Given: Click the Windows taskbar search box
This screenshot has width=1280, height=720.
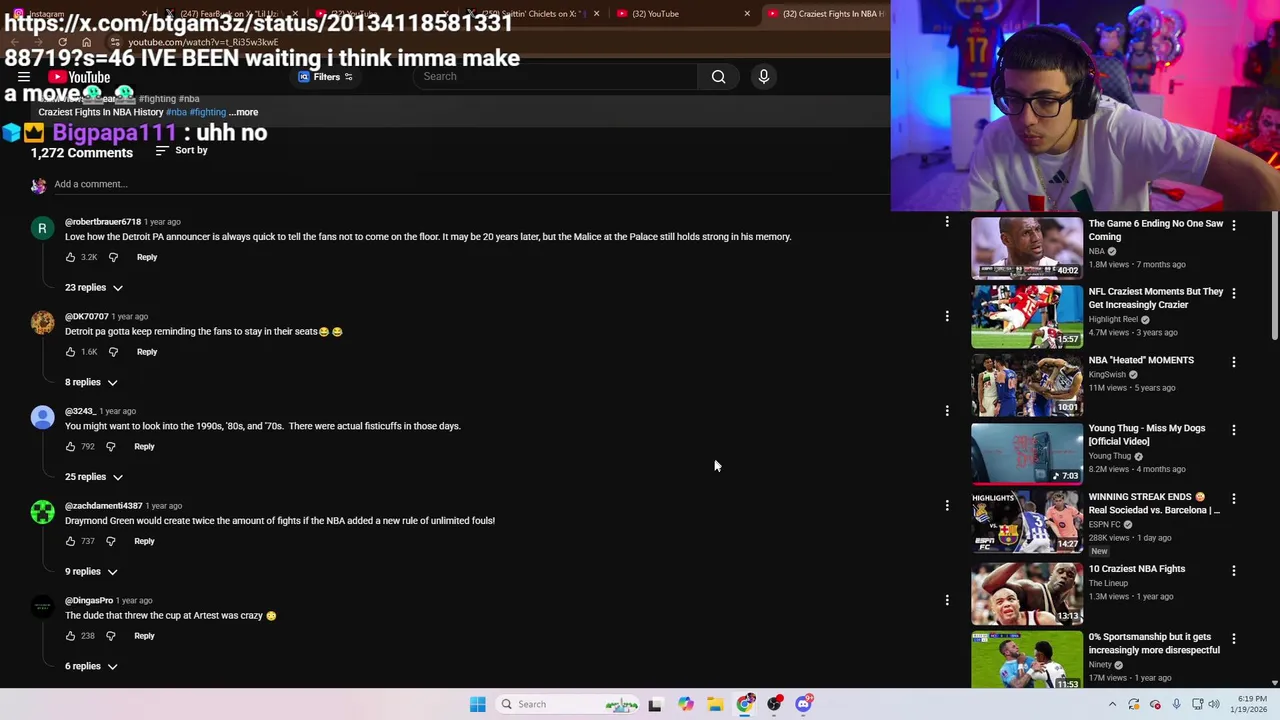Looking at the screenshot, I should coord(566,704).
